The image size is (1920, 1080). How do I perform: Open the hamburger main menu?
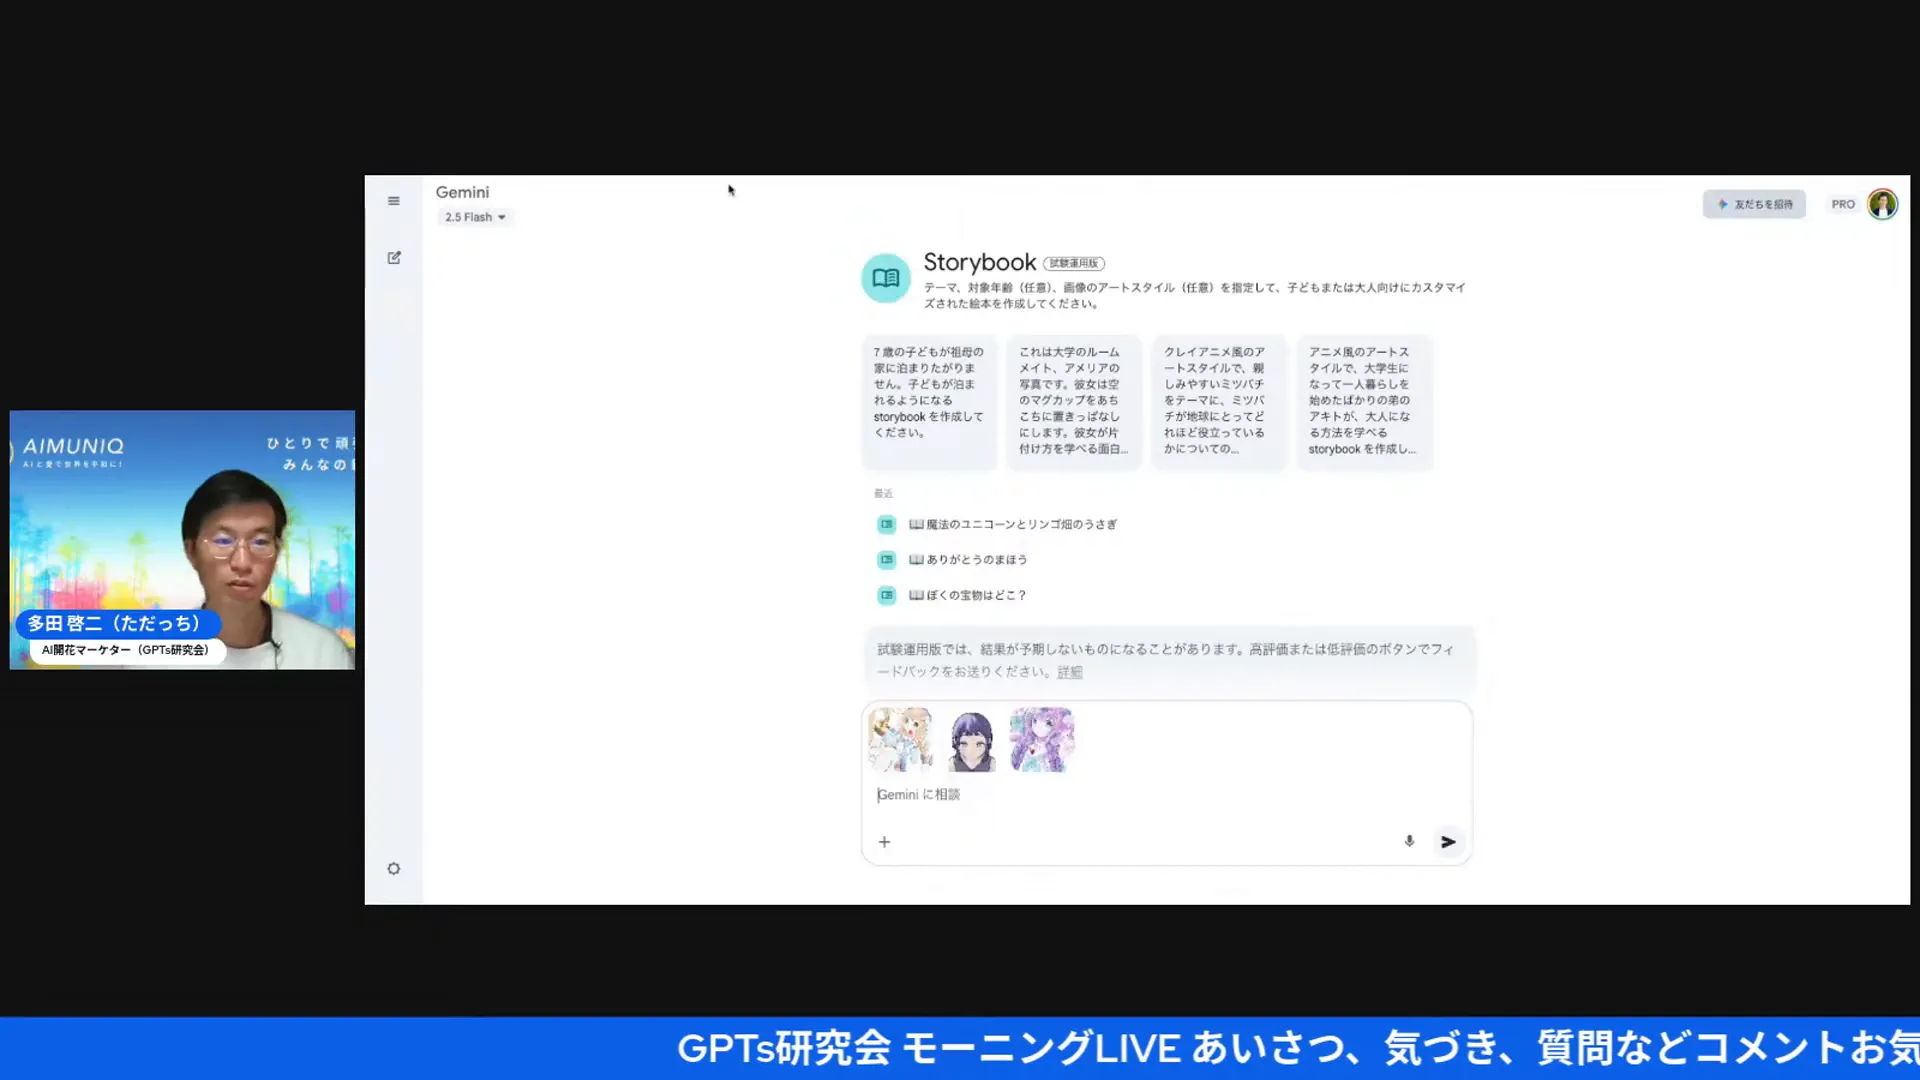[394, 201]
